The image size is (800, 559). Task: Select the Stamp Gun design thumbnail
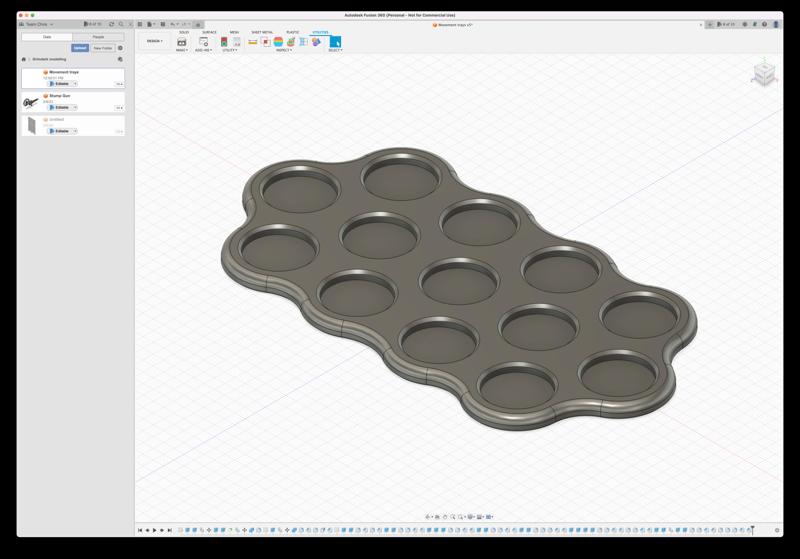click(x=31, y=103)
